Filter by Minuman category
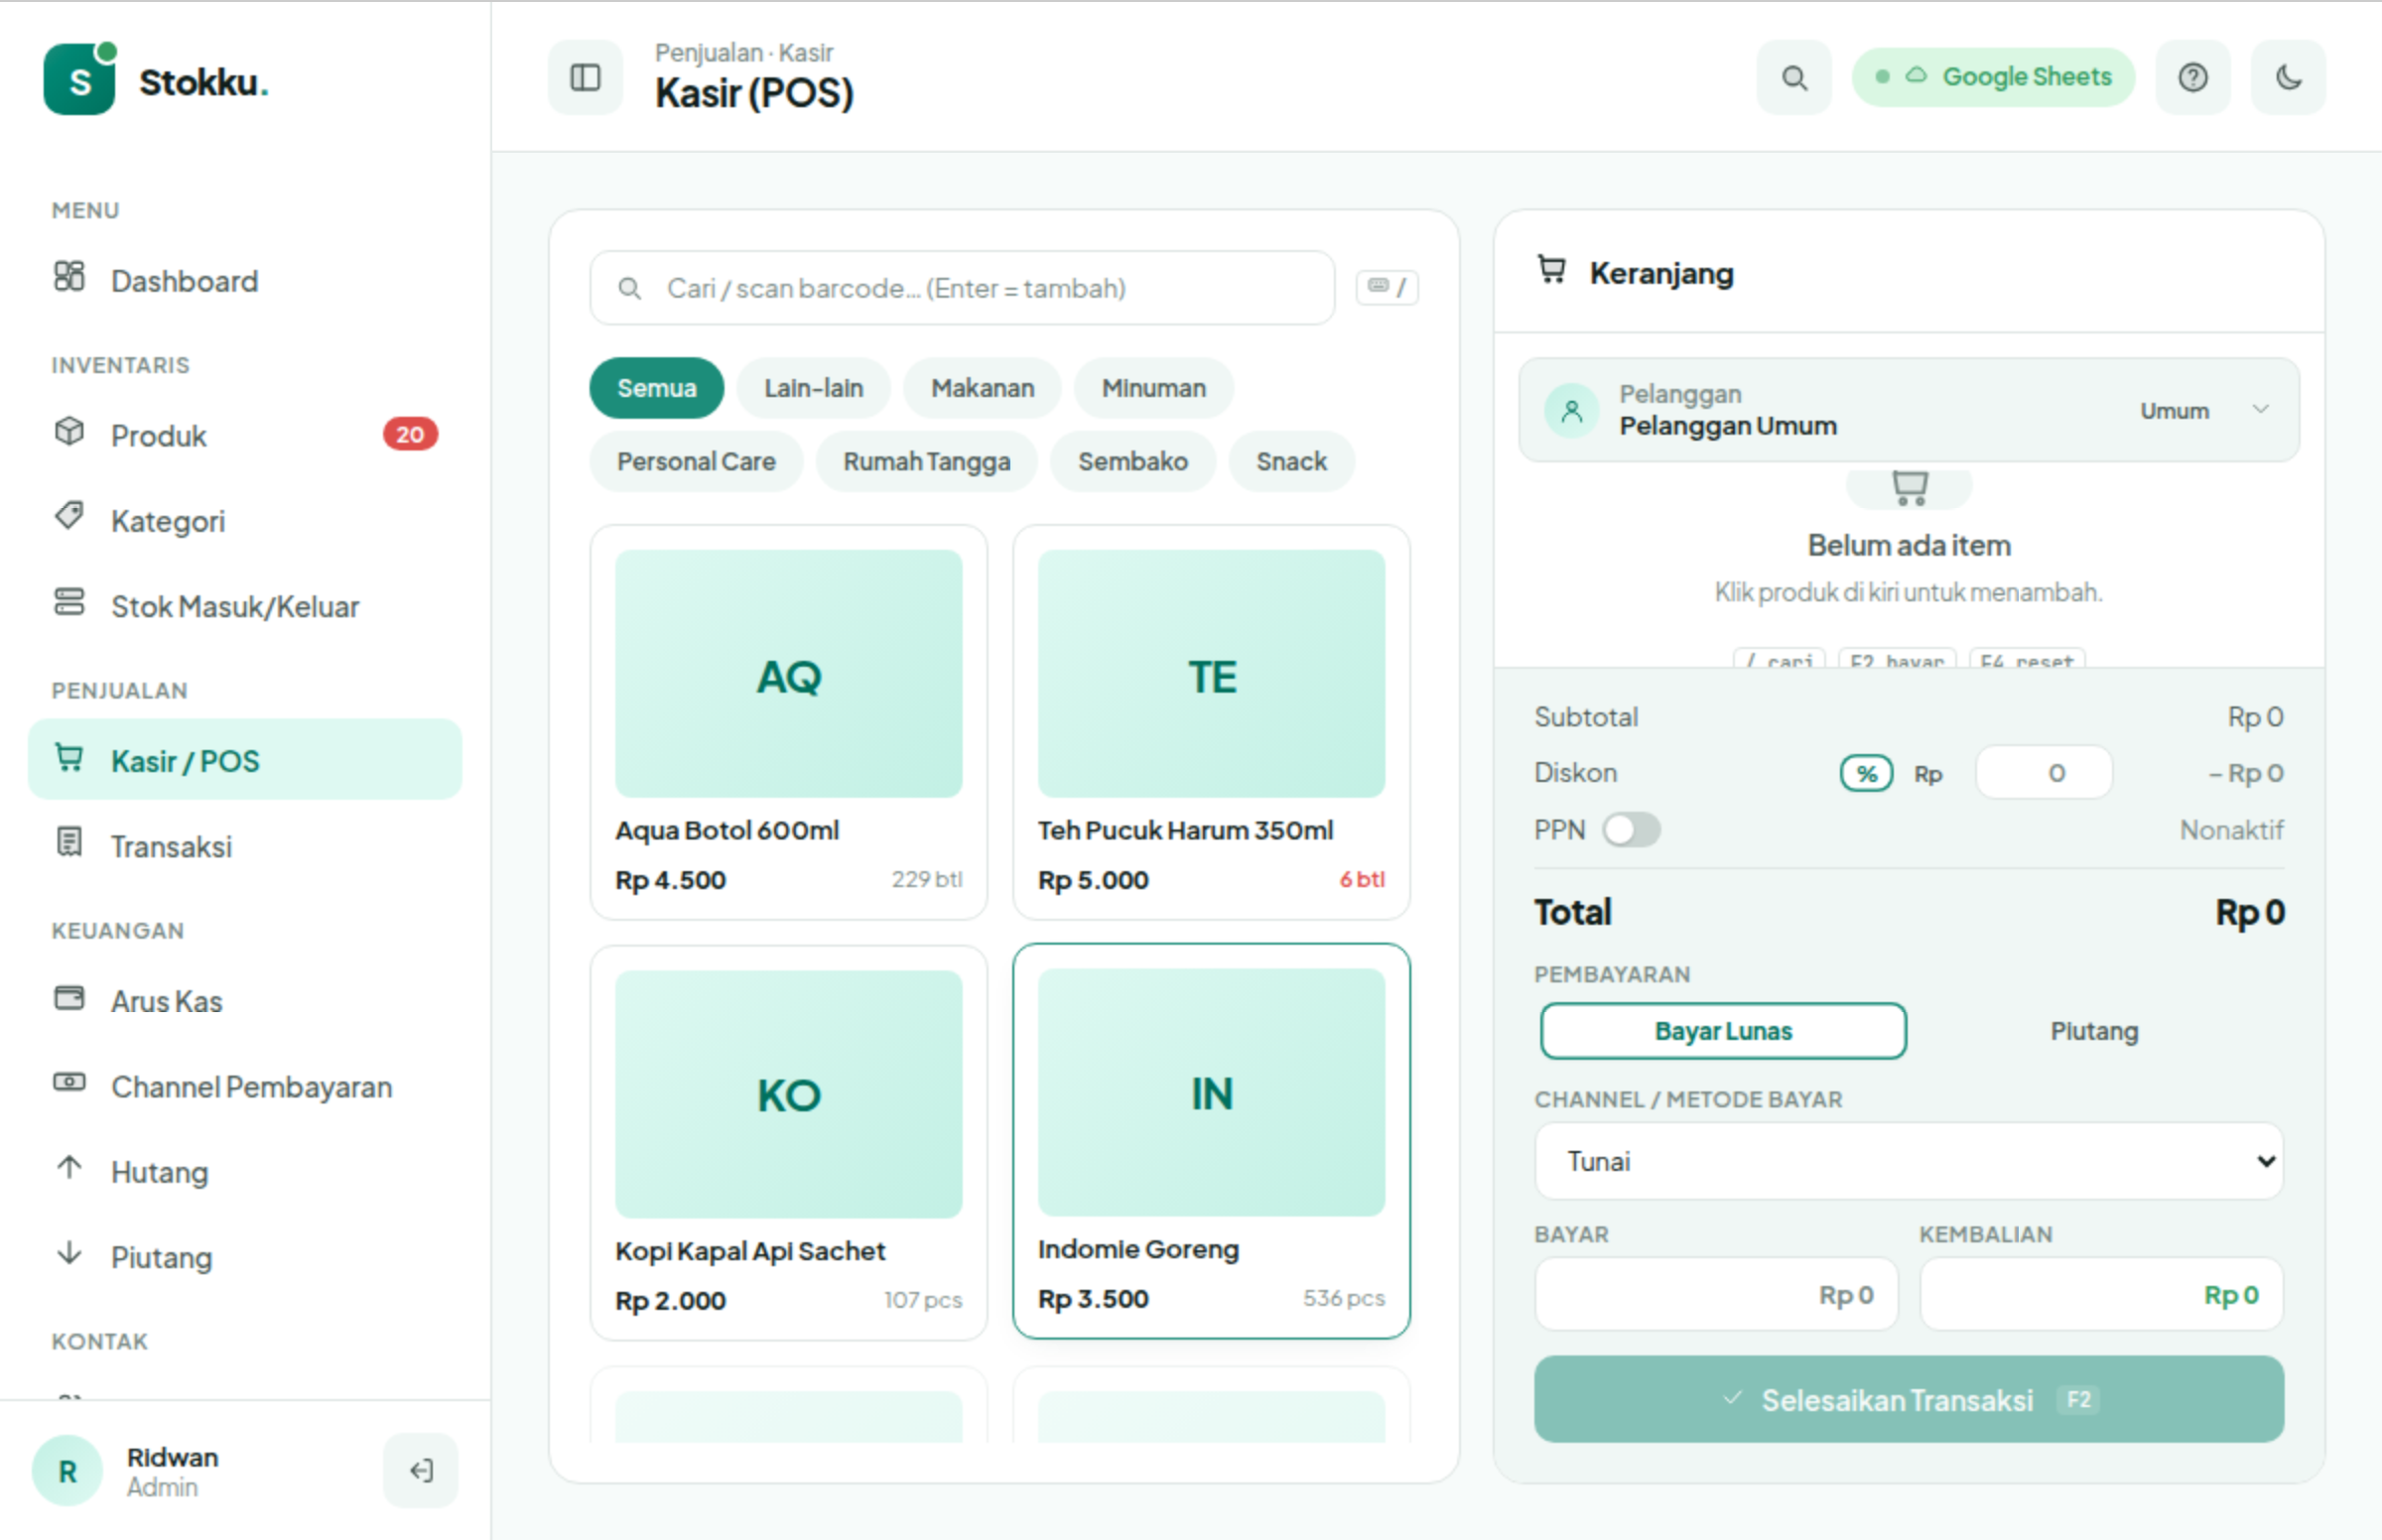The height and width of the screenshot is (1540, 2382). 1153,388
